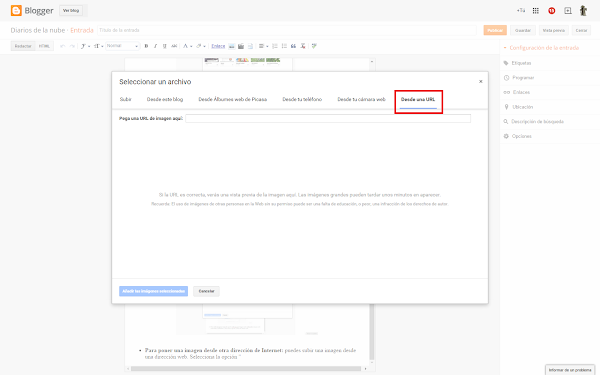Click the editor horizontal scrollbar

point(246,369)
